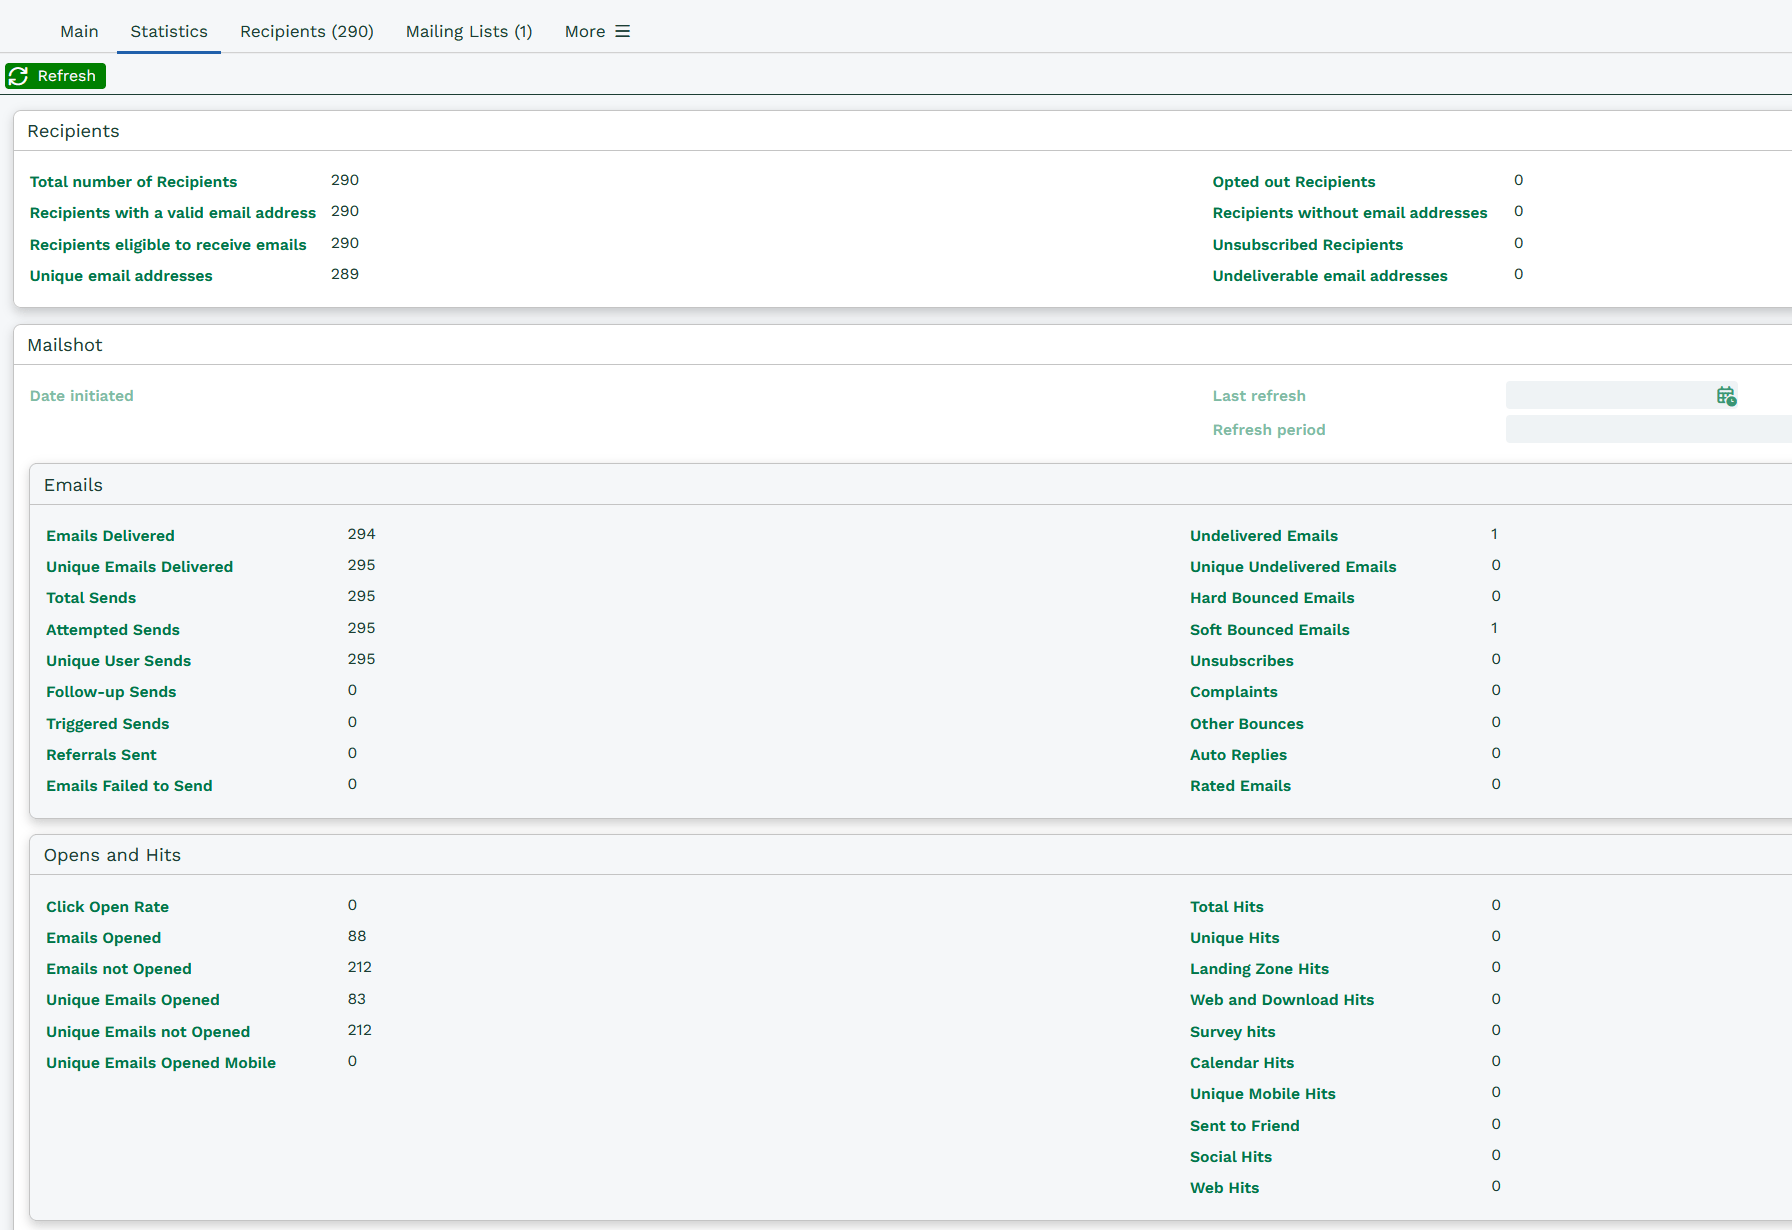Image resolution: width=1792 pixels, height=1230 pixels.
Task: Select the Emails Delivered label
Action: click(110, 536)
